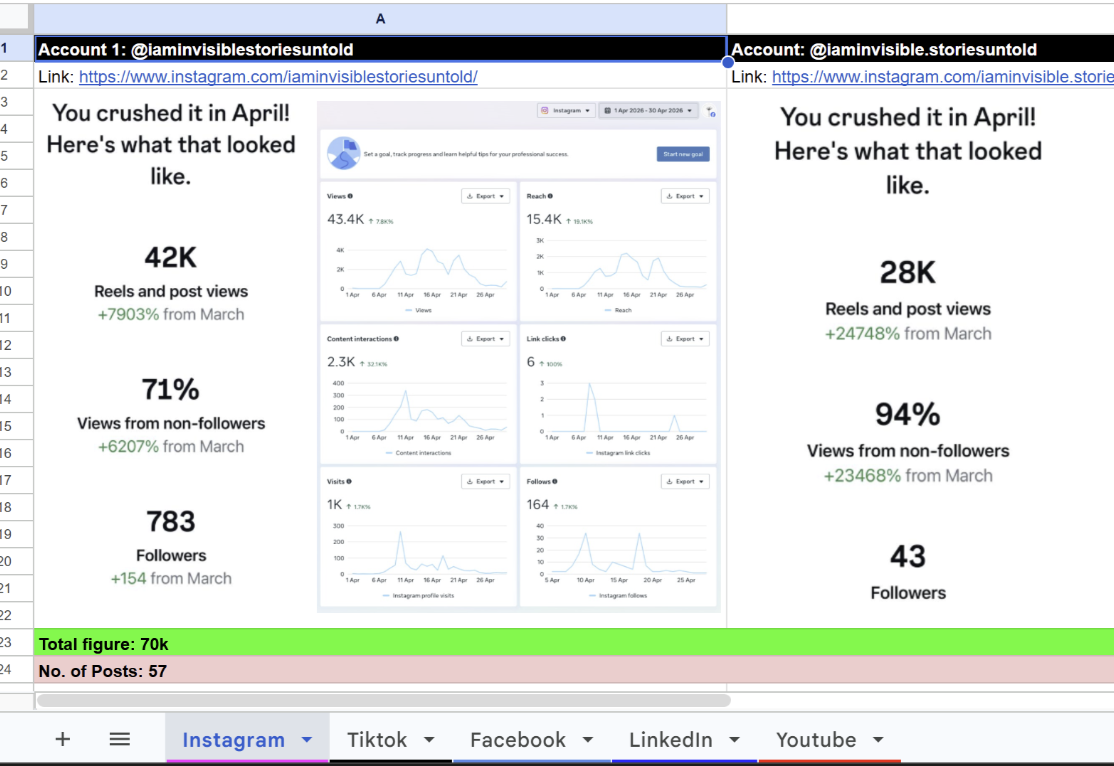Click the goal illustration icon in dashboard
Screen dimensions: 1114x766
[x=343, y=153]
